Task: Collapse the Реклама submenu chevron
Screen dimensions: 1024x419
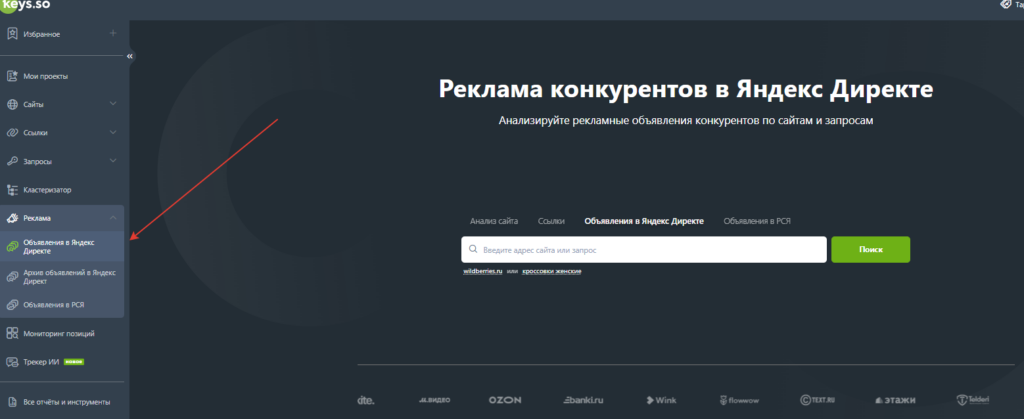Action: pyautogui.click(x=113, y=218)
